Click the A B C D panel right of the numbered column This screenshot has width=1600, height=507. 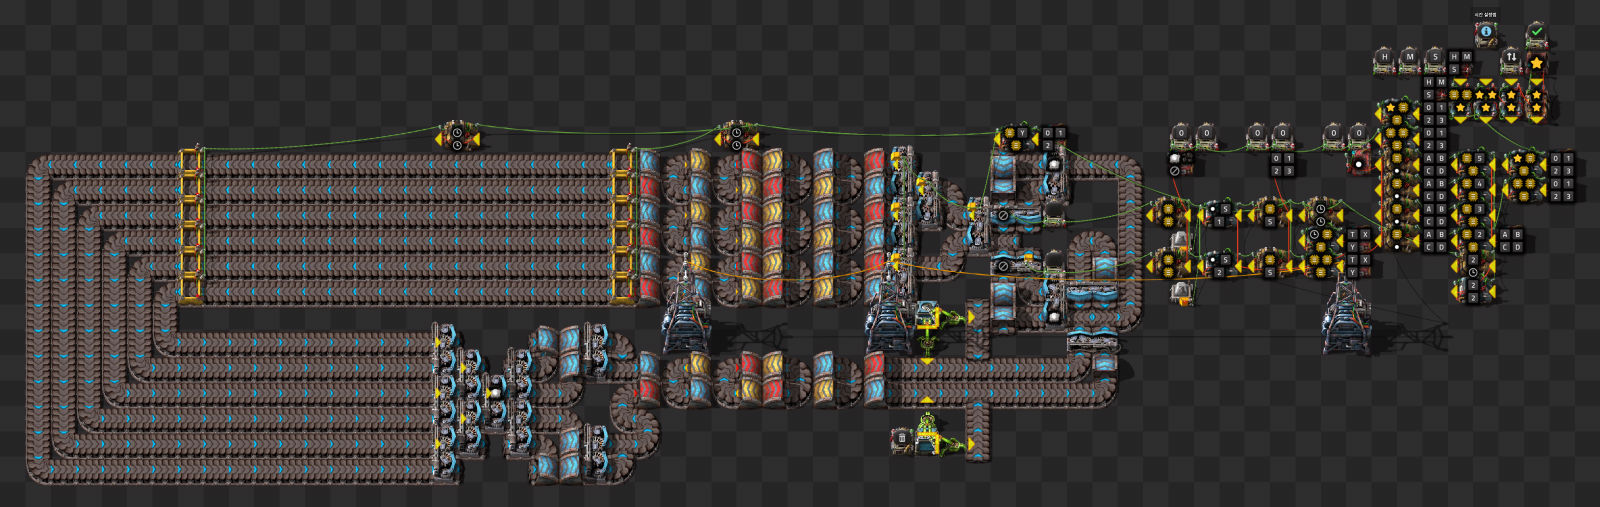pyautogui.click(x=1511, y=240)
